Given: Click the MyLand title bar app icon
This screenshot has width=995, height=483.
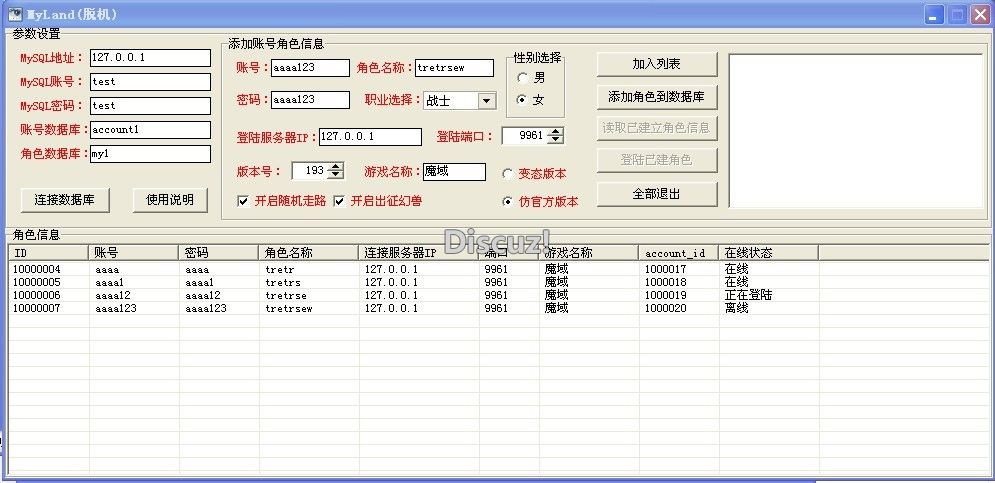Looking at the screenshot, I should tap(15, 14).
